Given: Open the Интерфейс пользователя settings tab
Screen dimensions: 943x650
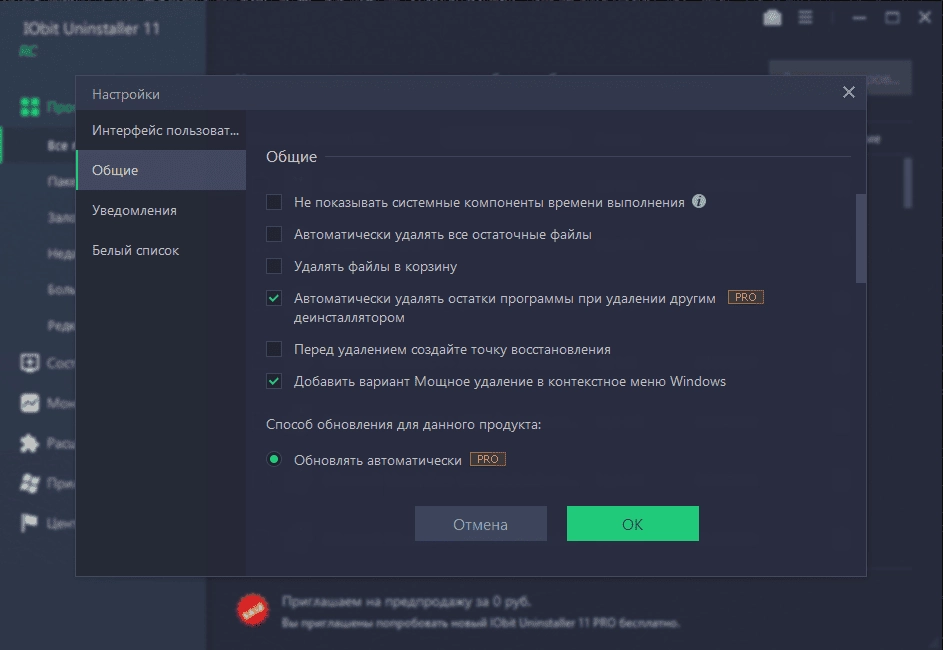Looking at the screenshot, I should [161, 130].
